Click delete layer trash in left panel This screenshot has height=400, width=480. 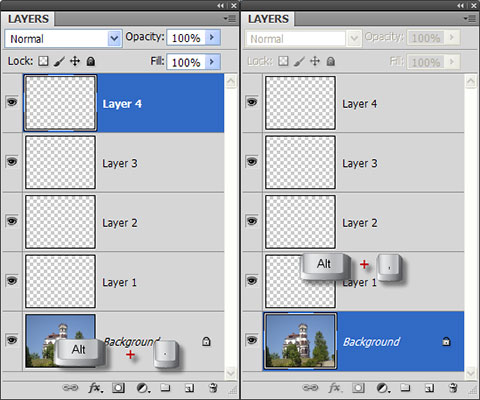[213, 388]
